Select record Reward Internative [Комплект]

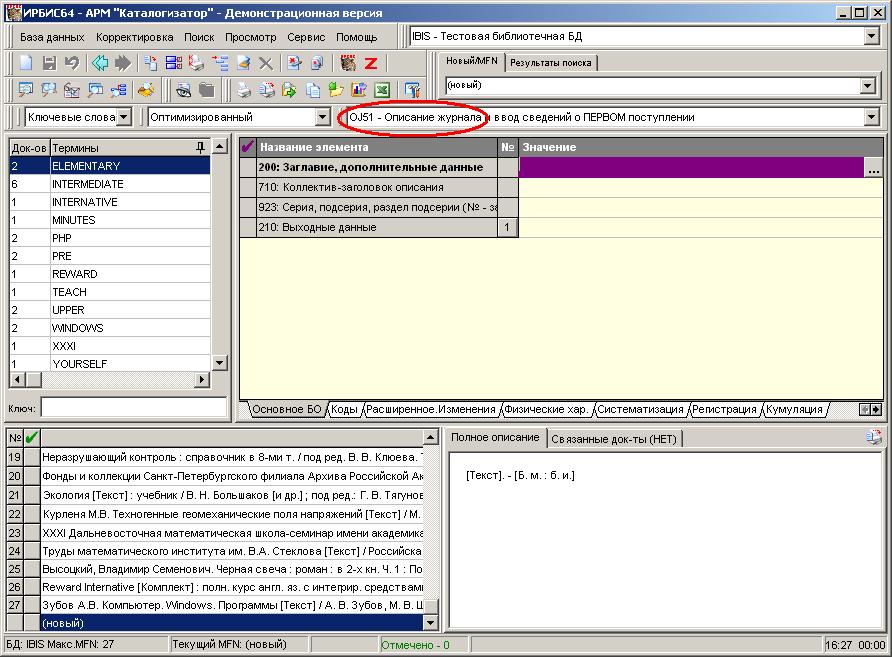point(232,587)
